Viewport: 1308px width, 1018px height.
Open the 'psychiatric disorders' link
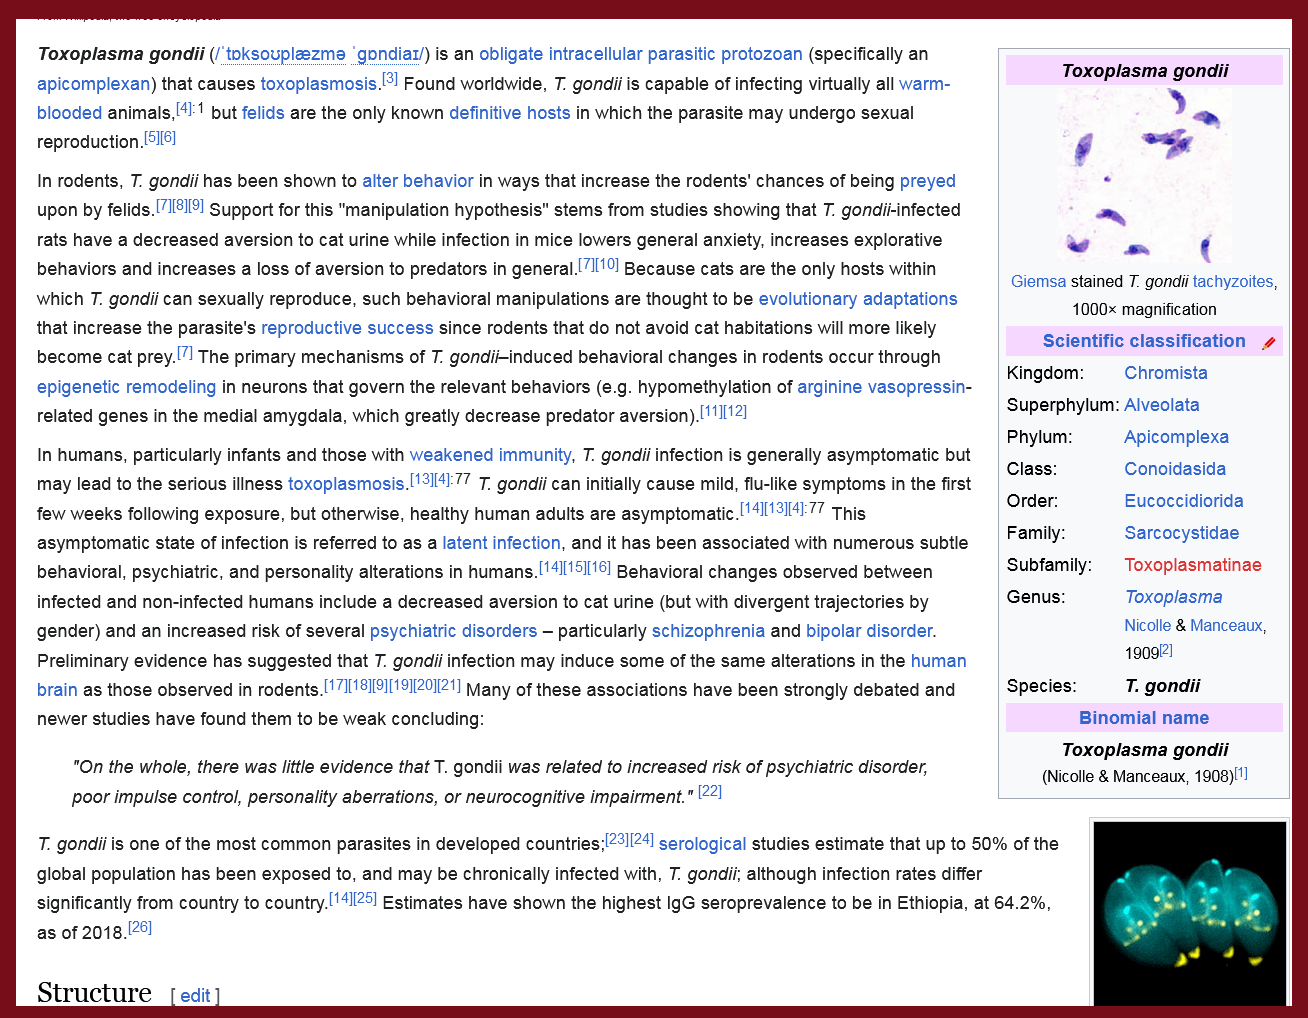(x=453, y=631)
